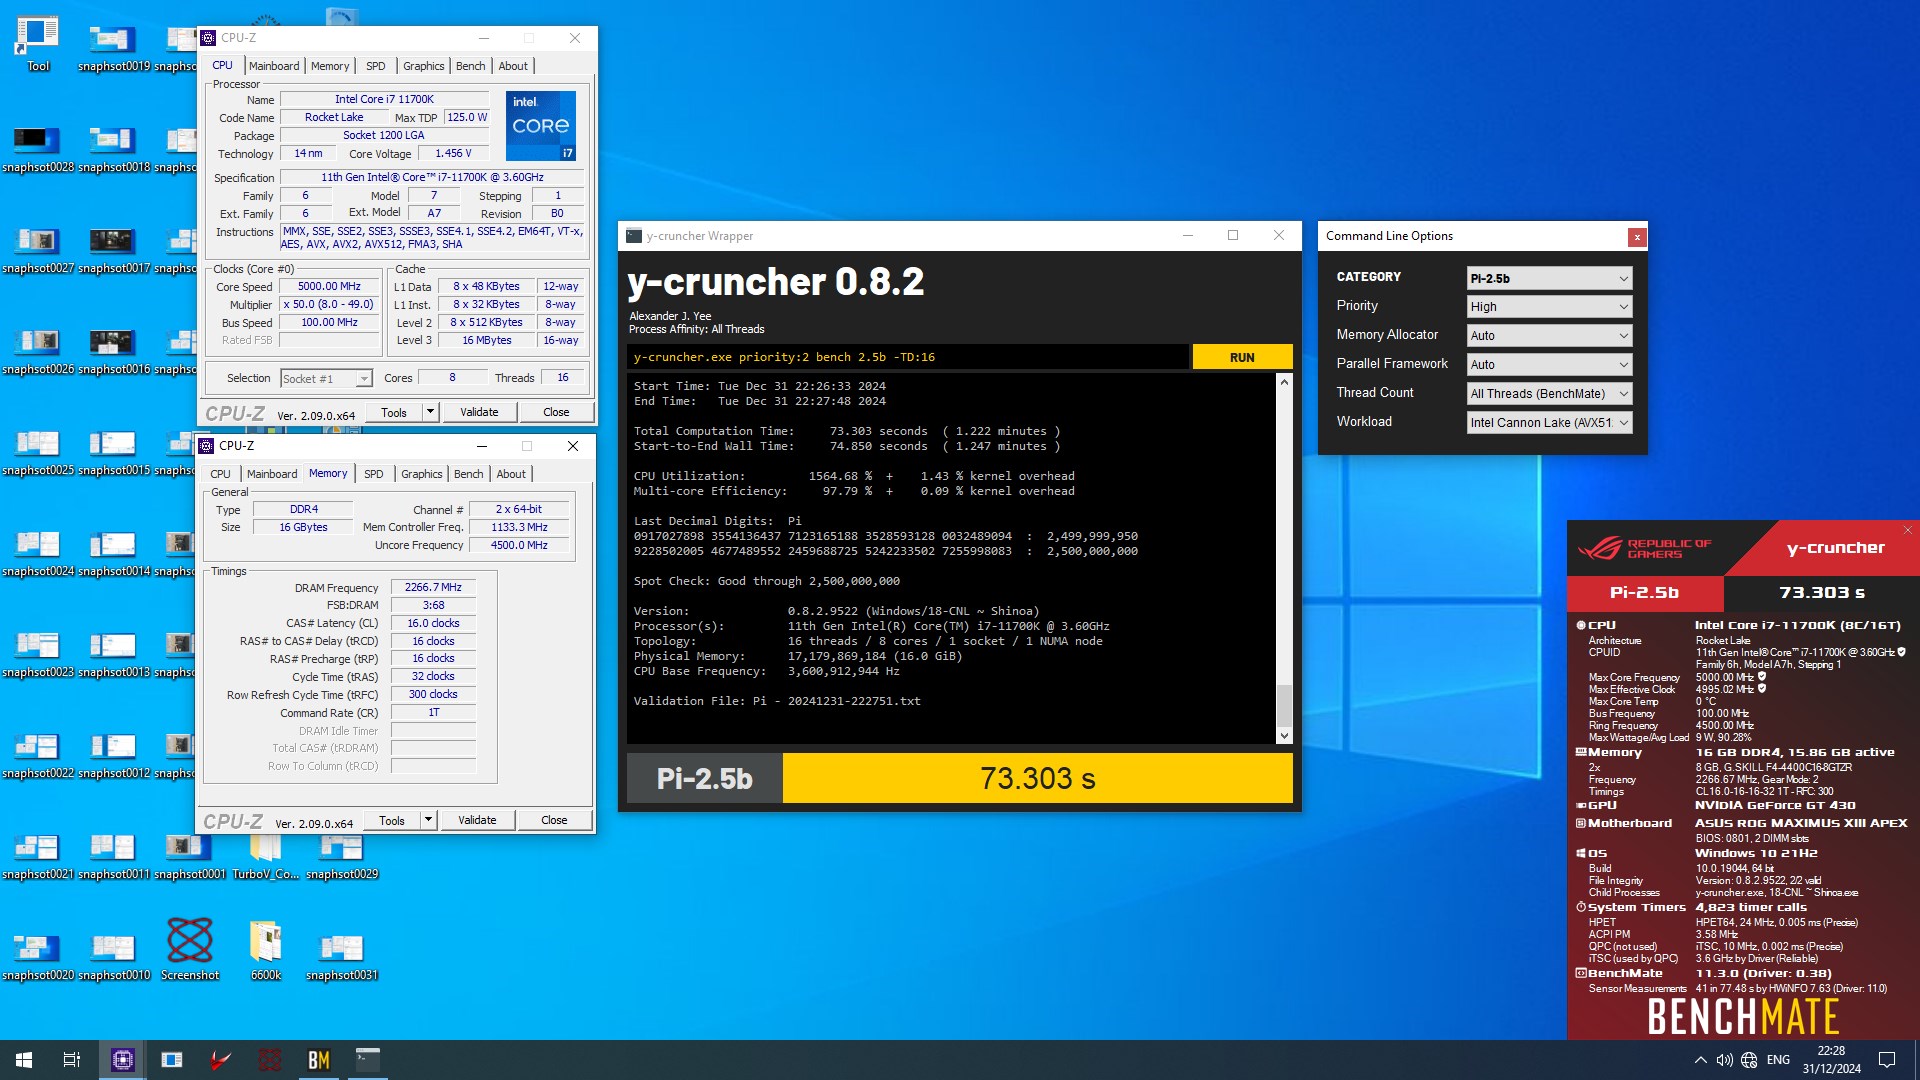Open the blue-window taskbar app icon
1920x1080 pixels.
click(x=172, y=1060)
